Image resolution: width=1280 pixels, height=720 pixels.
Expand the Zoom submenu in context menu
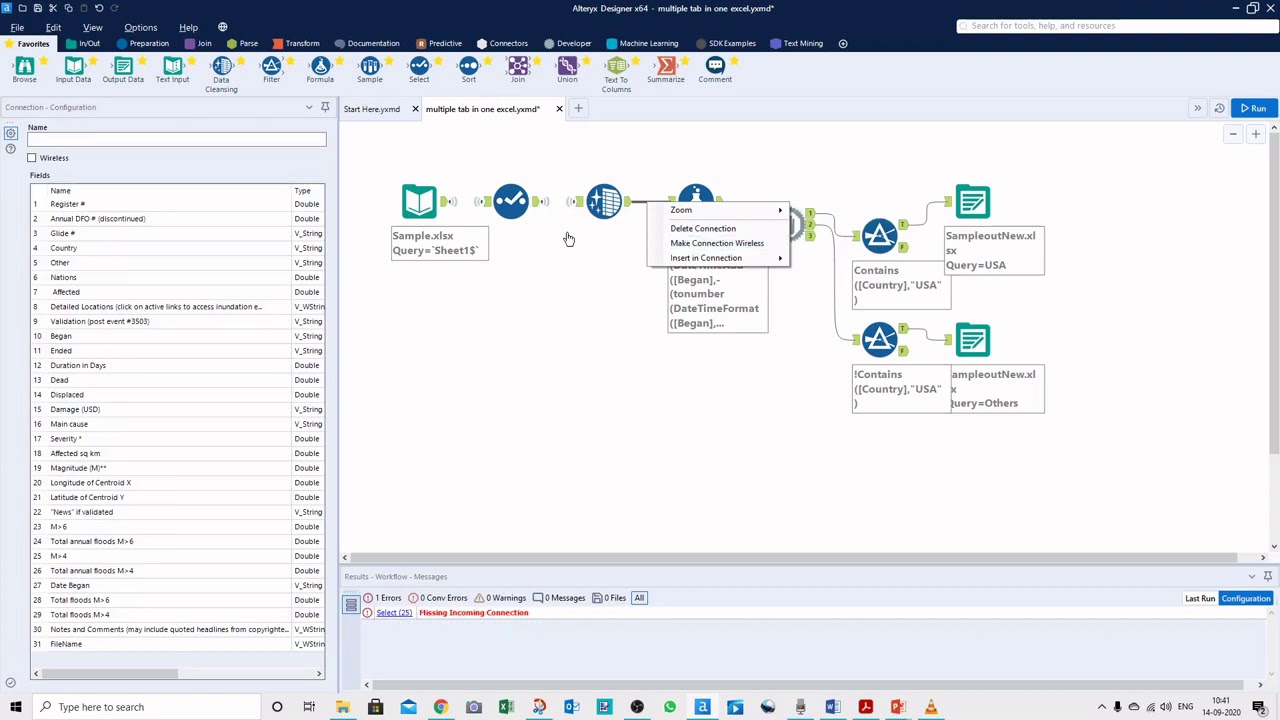pyautogui.click(x=717, y=210)
